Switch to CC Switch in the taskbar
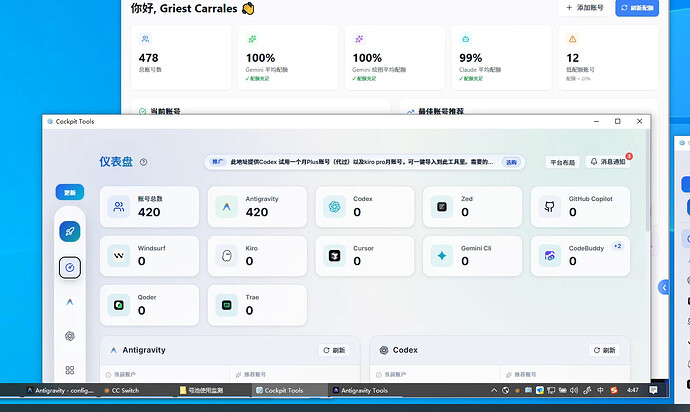The width and height of the screenshot is (690, 412). [x=121, y=390]
